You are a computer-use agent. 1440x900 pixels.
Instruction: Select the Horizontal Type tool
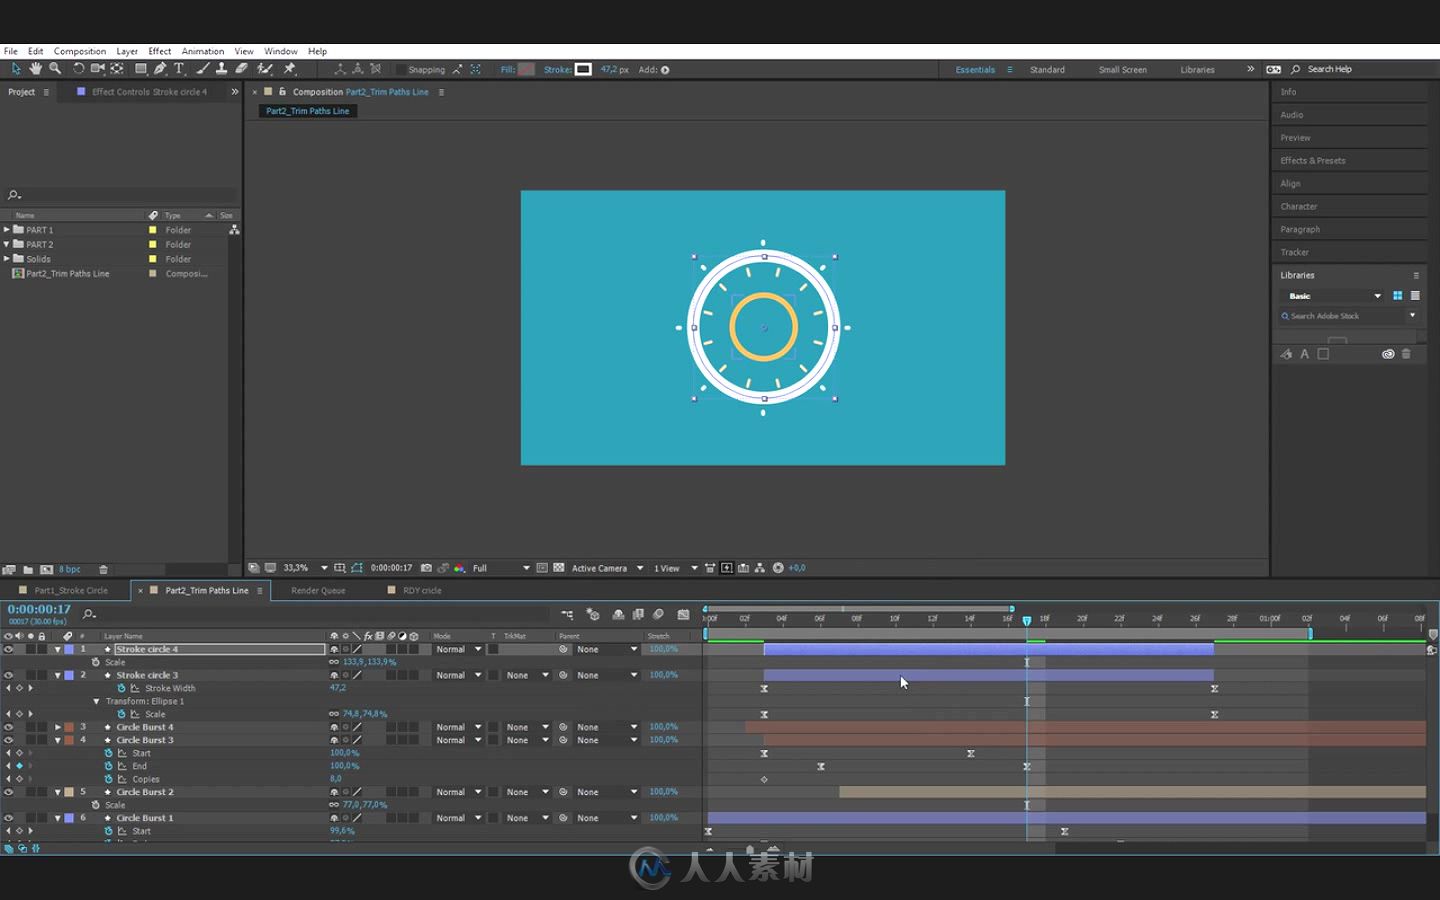coord(179,69)
